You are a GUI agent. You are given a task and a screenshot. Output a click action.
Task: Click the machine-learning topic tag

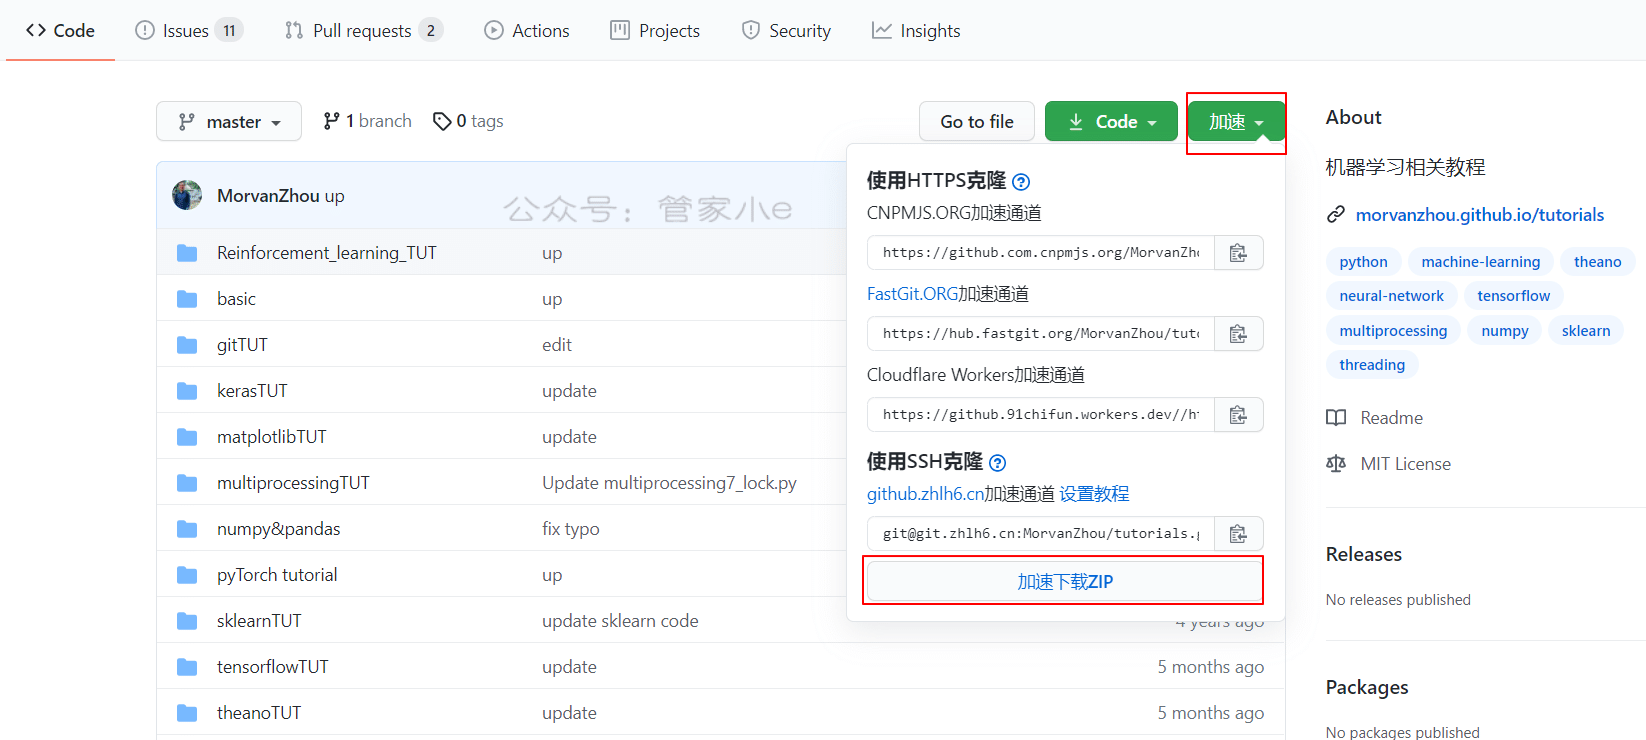[1480, 262]
